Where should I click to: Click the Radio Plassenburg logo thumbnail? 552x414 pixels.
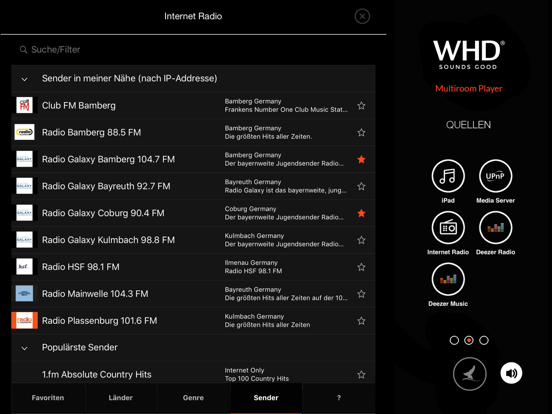coord(24,320)
